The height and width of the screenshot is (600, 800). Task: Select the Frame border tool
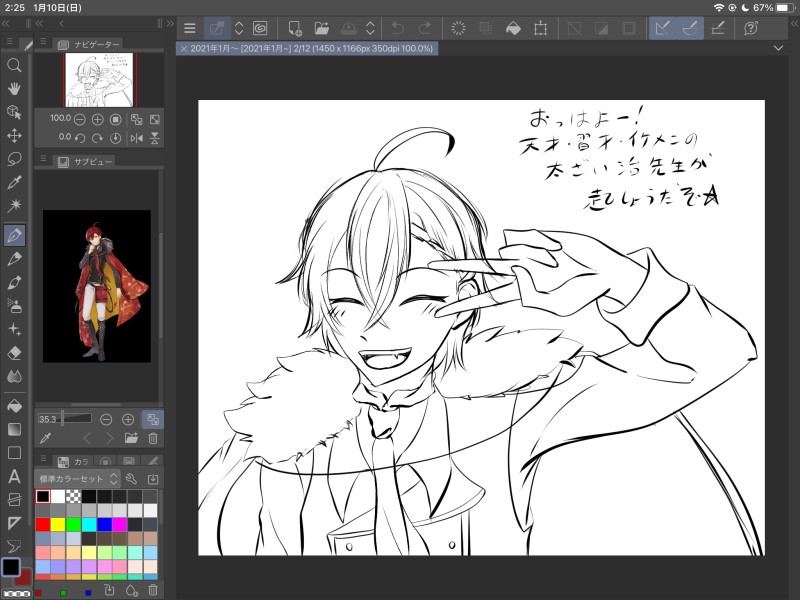[14, 500]
